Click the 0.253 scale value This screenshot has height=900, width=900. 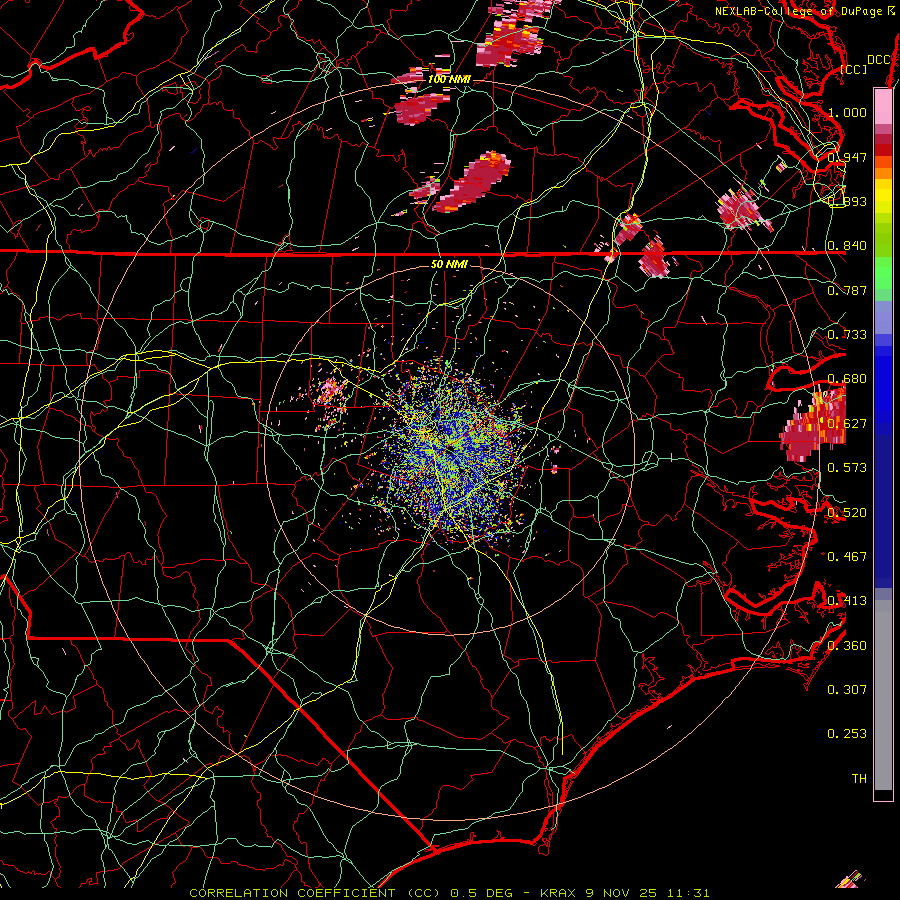coord(847,734)
